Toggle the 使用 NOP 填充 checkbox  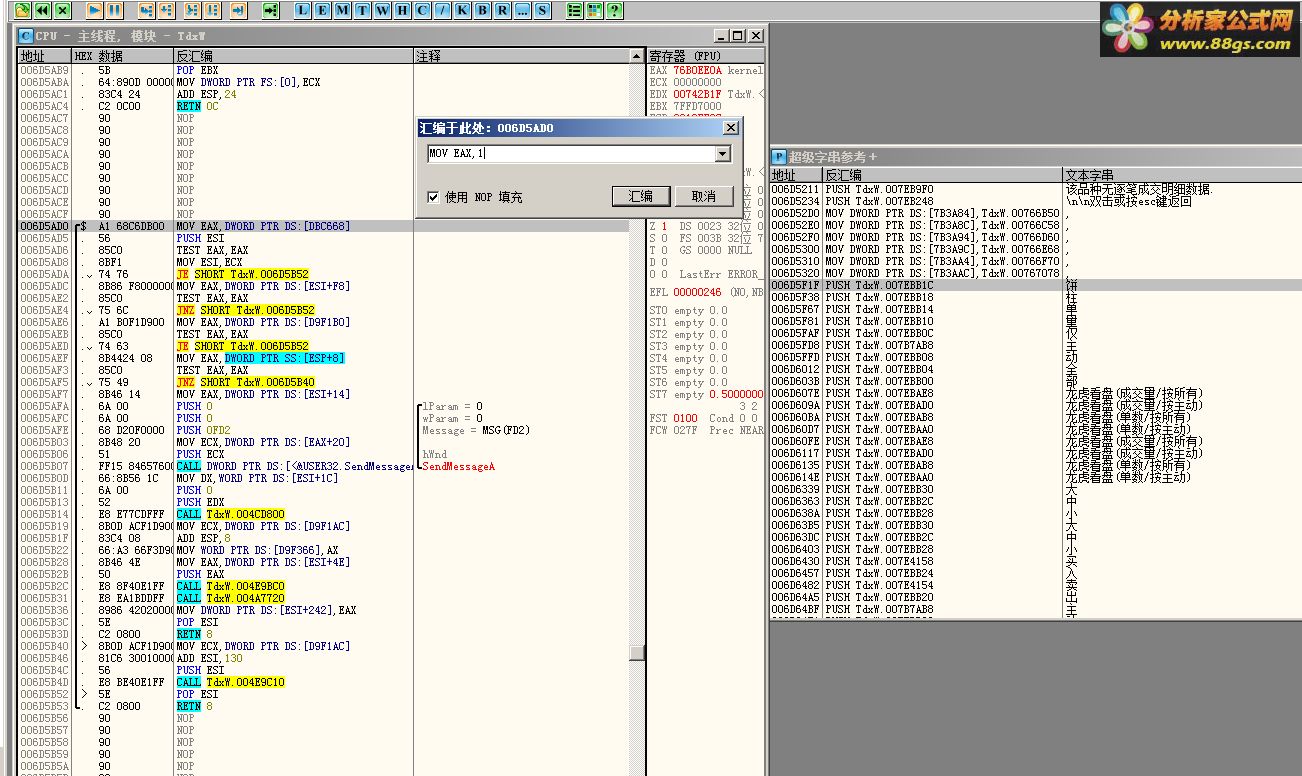click(433, 197)
